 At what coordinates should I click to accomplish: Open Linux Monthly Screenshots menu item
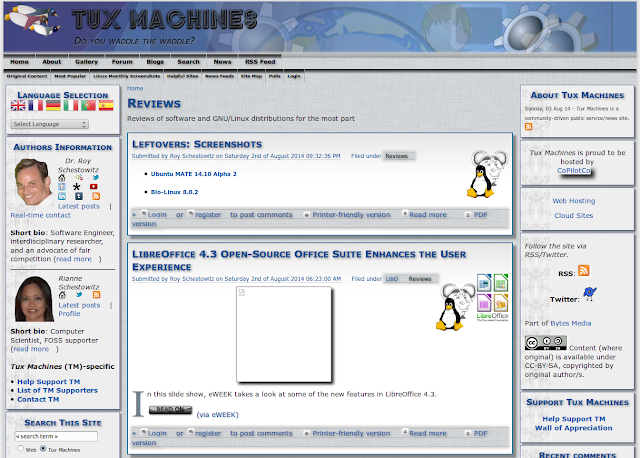pyautogui.click(x=127, y=76)
